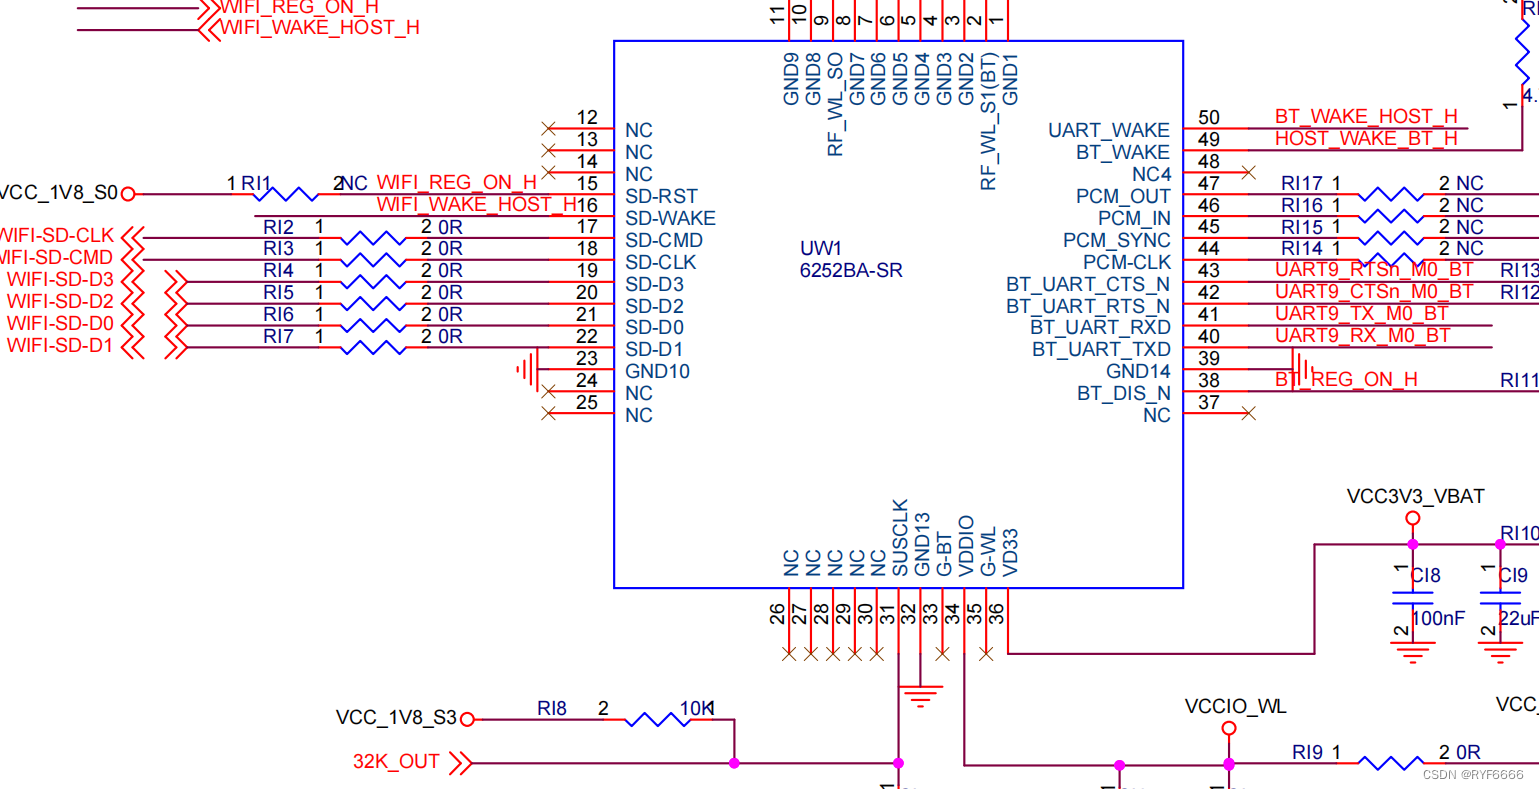Click the BT_WAKE pin name
Viewport: 1539px width, 789px height.
tap(1123, 153)
